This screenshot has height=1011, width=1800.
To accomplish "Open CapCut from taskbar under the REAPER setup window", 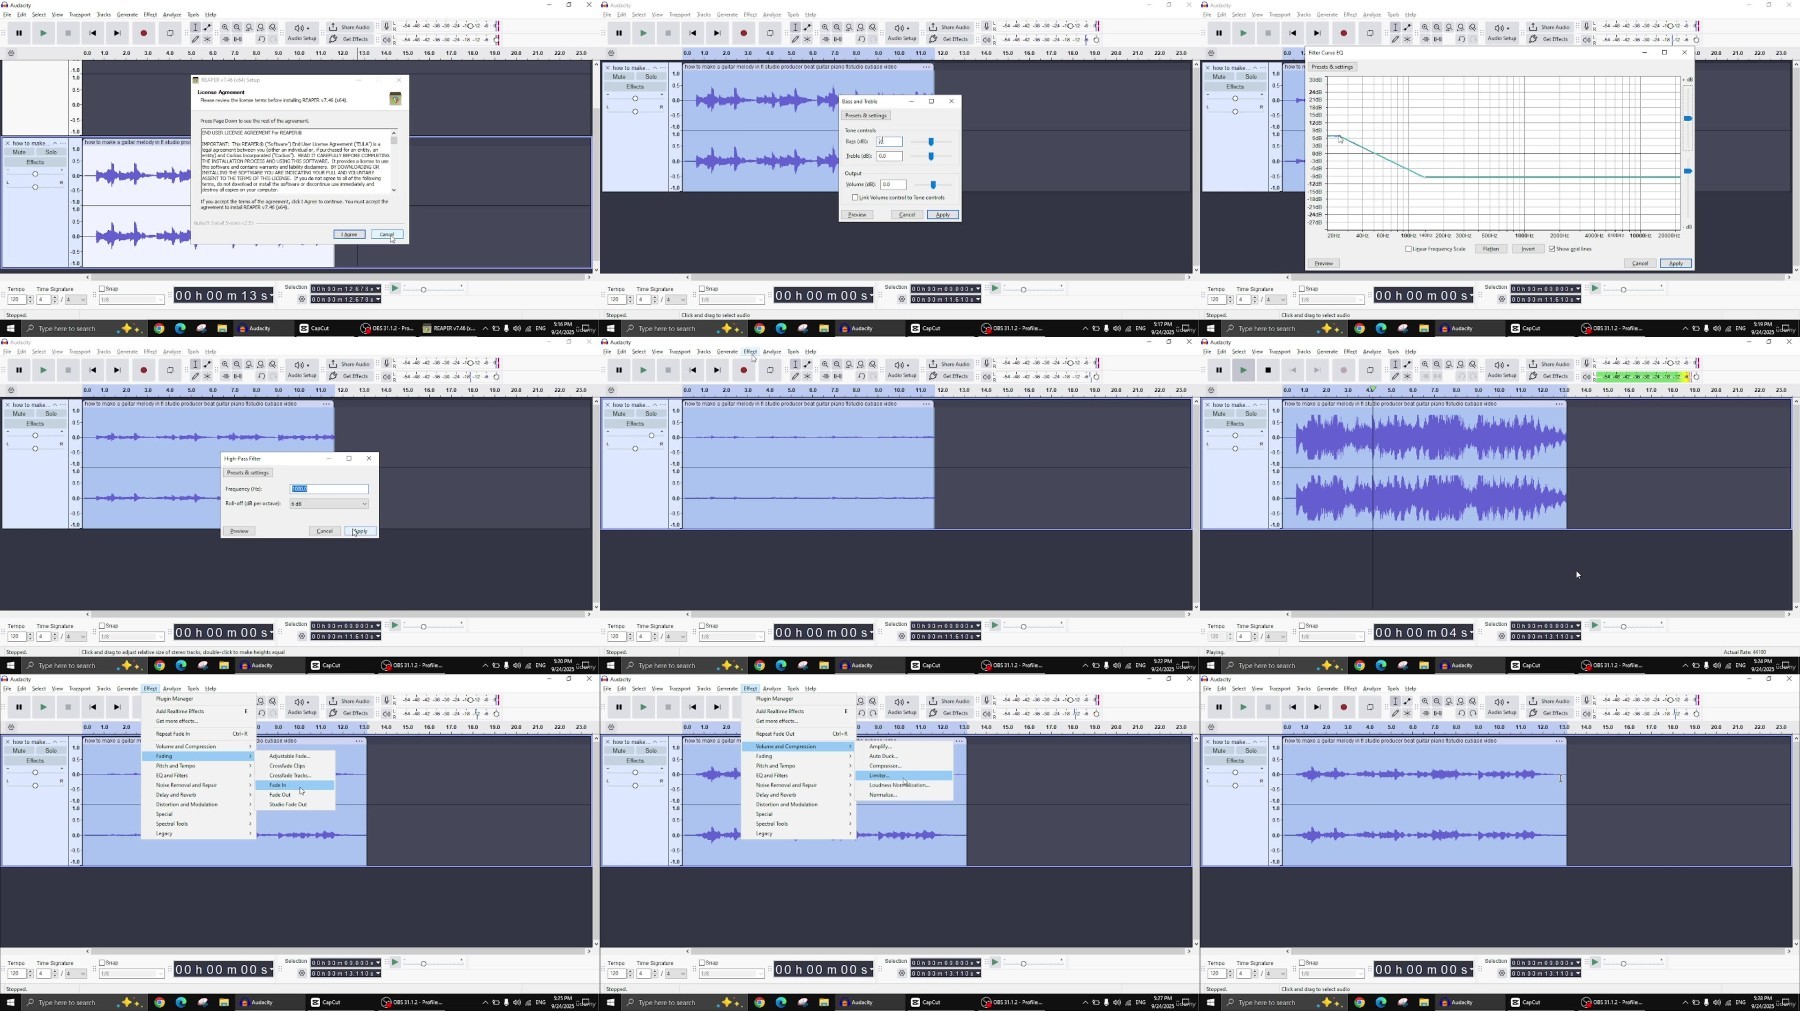I will (315, 328).
